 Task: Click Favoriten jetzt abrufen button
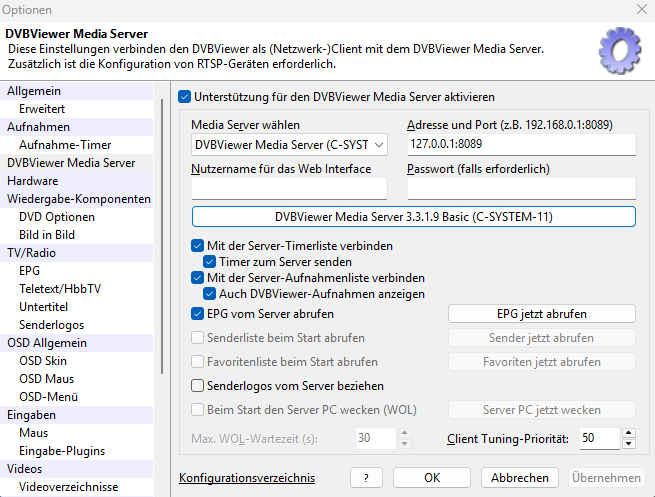[542, 362]
